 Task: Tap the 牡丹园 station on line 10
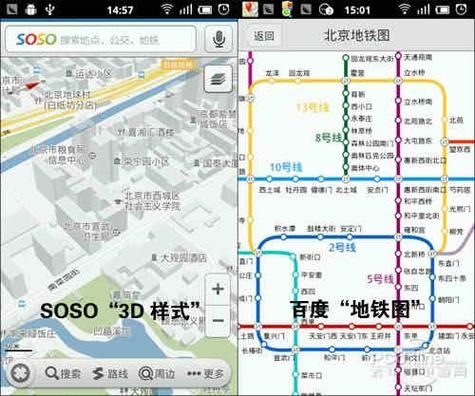(296, 179)
